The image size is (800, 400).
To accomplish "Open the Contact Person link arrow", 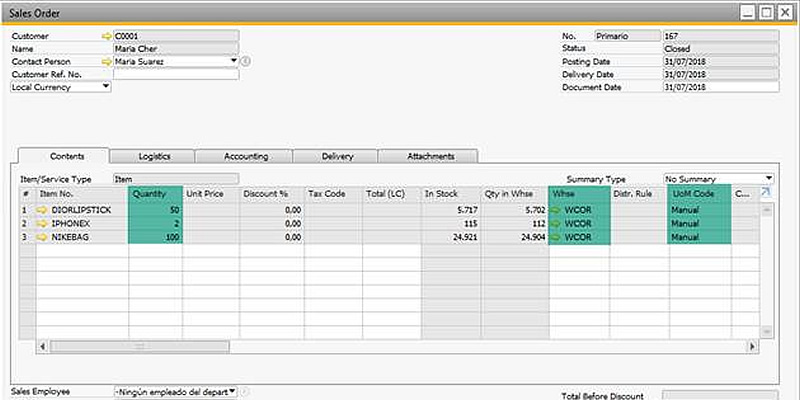I will (107, 61).
